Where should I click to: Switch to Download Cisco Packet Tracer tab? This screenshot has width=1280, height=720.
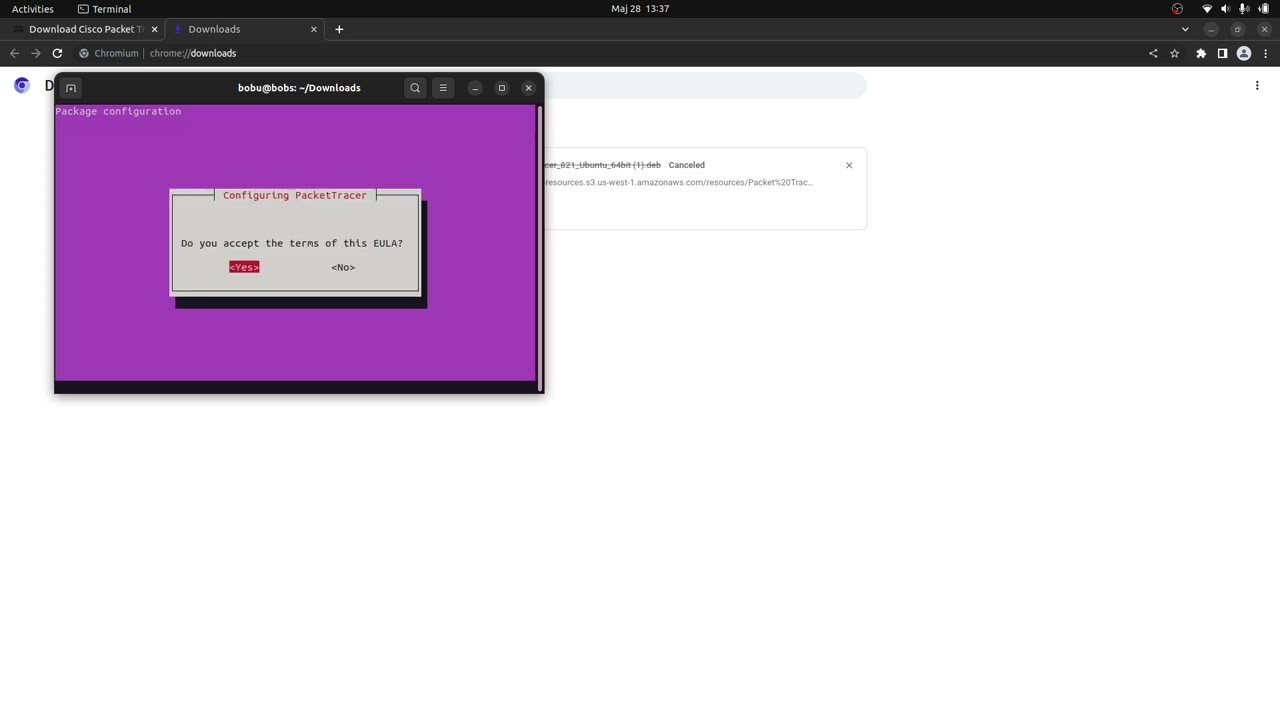pyautogui.click(x=84, y=29)
